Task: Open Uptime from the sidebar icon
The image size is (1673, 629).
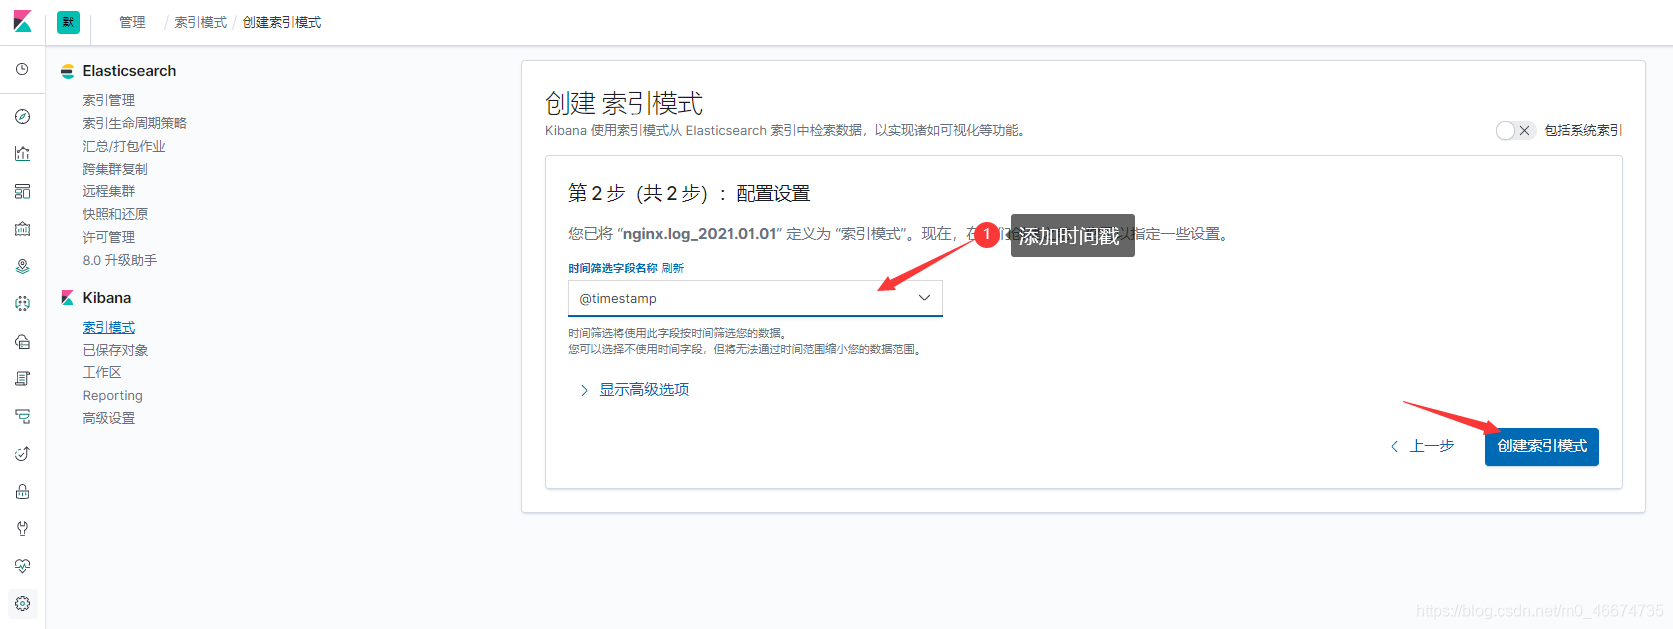Action: point(22,454)
